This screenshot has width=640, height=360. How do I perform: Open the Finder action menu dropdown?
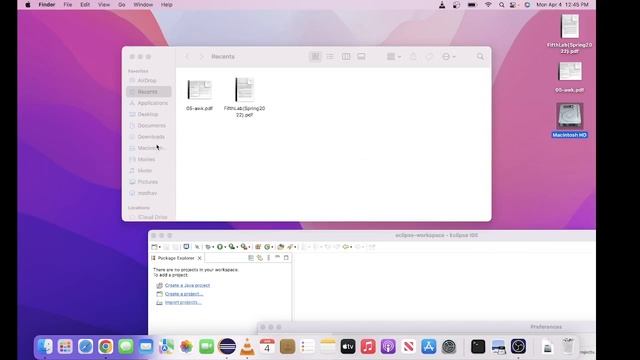[x=449, y=57]
